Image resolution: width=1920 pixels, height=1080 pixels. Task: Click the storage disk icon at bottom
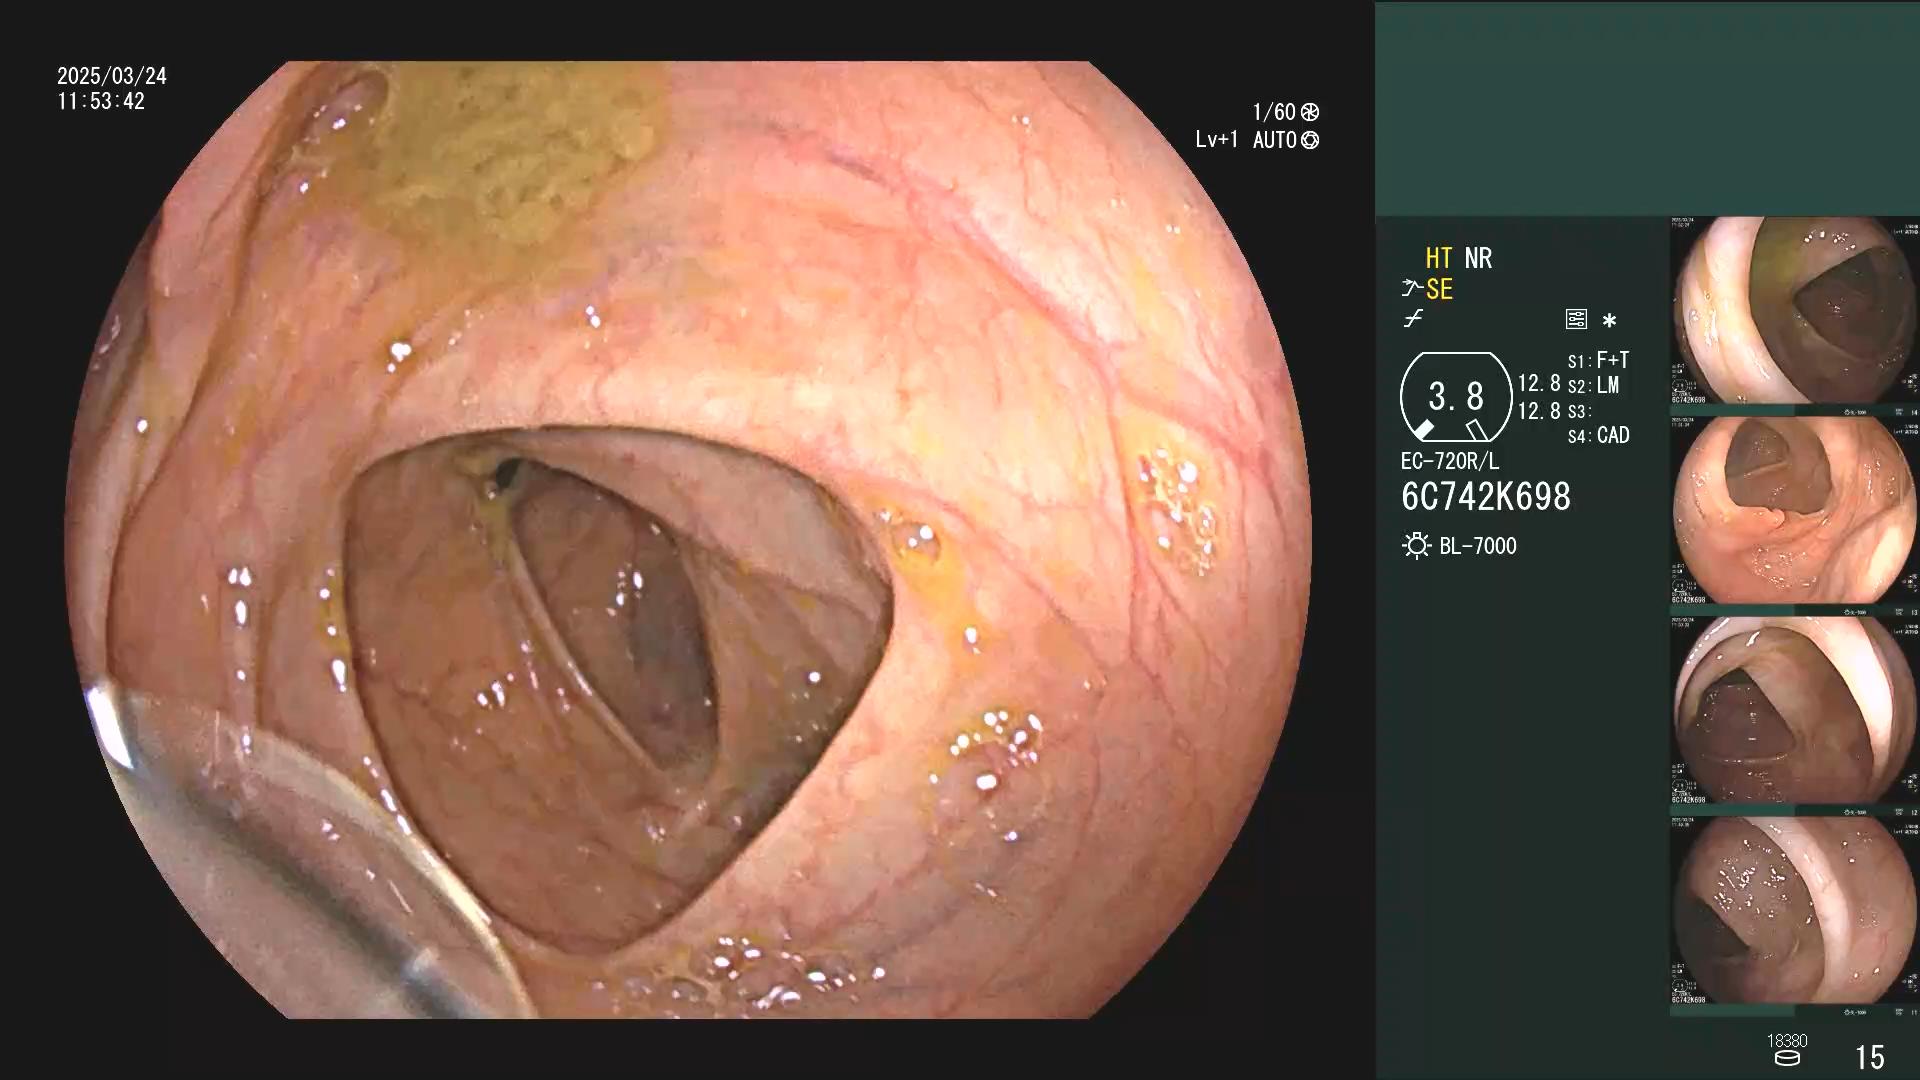(1787, 1059)
